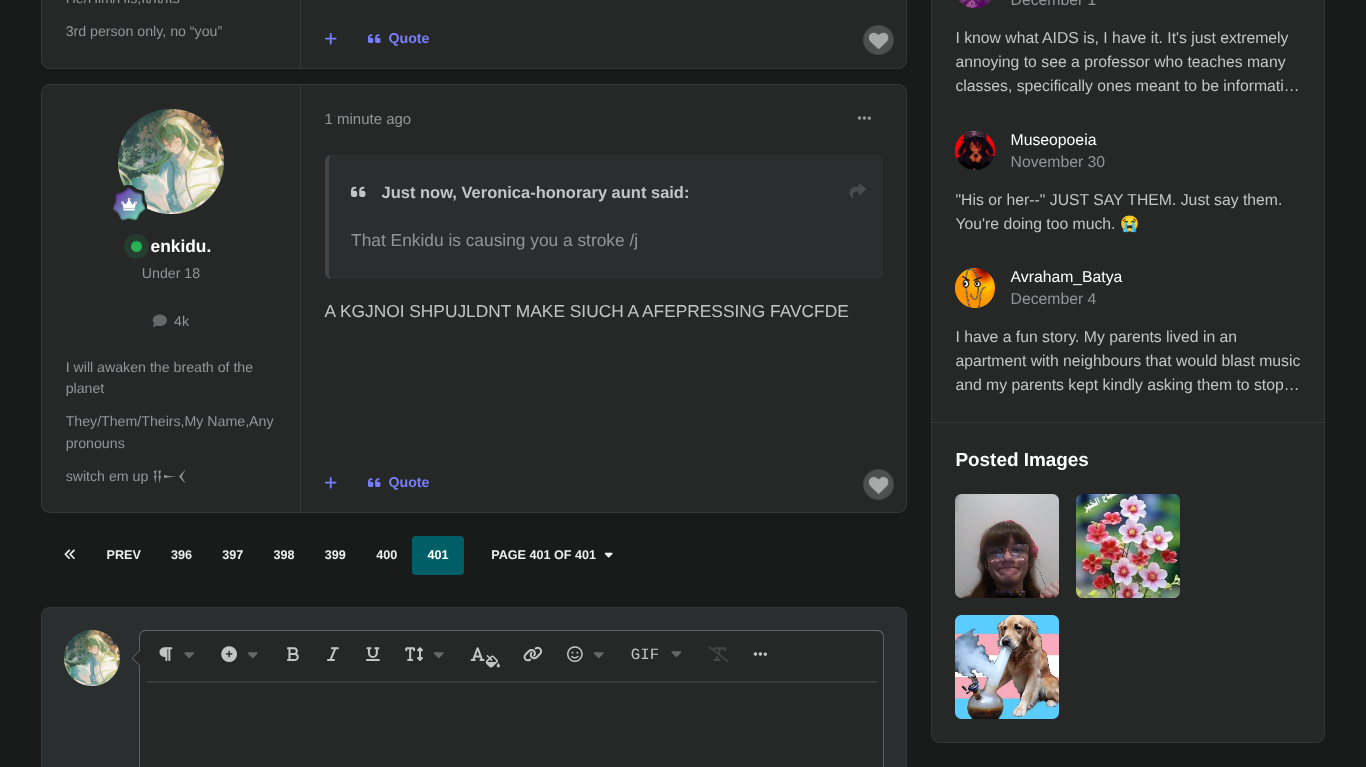Click the PREV page link

pos(123,555)
